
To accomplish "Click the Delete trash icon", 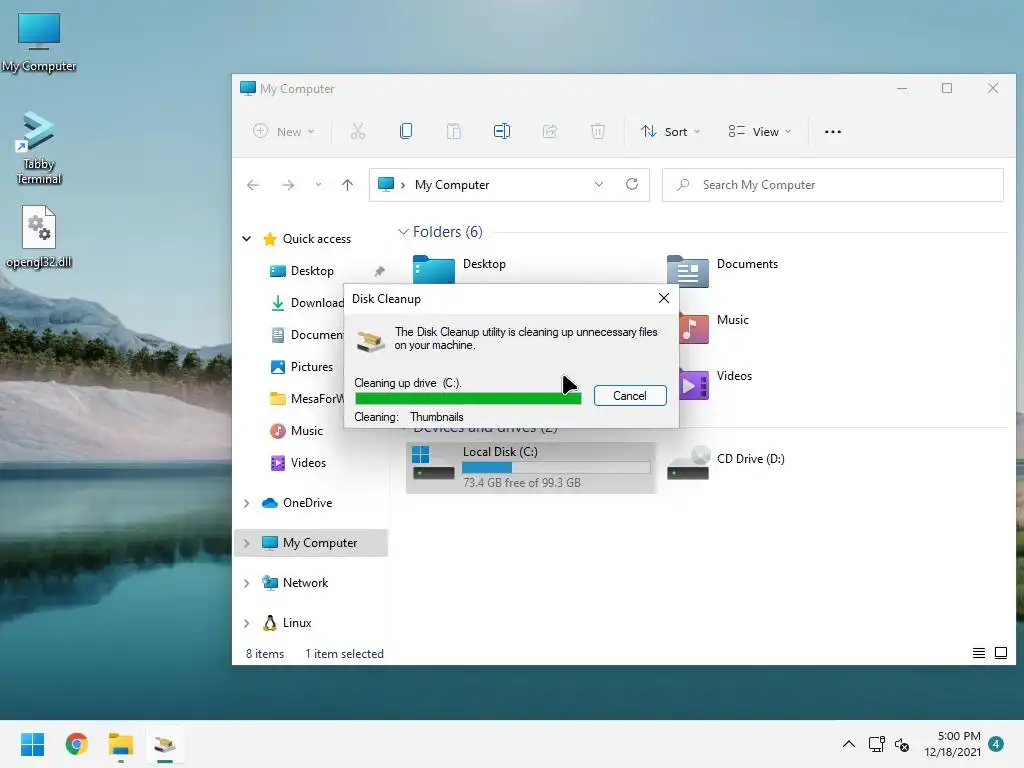I will 598,131.
